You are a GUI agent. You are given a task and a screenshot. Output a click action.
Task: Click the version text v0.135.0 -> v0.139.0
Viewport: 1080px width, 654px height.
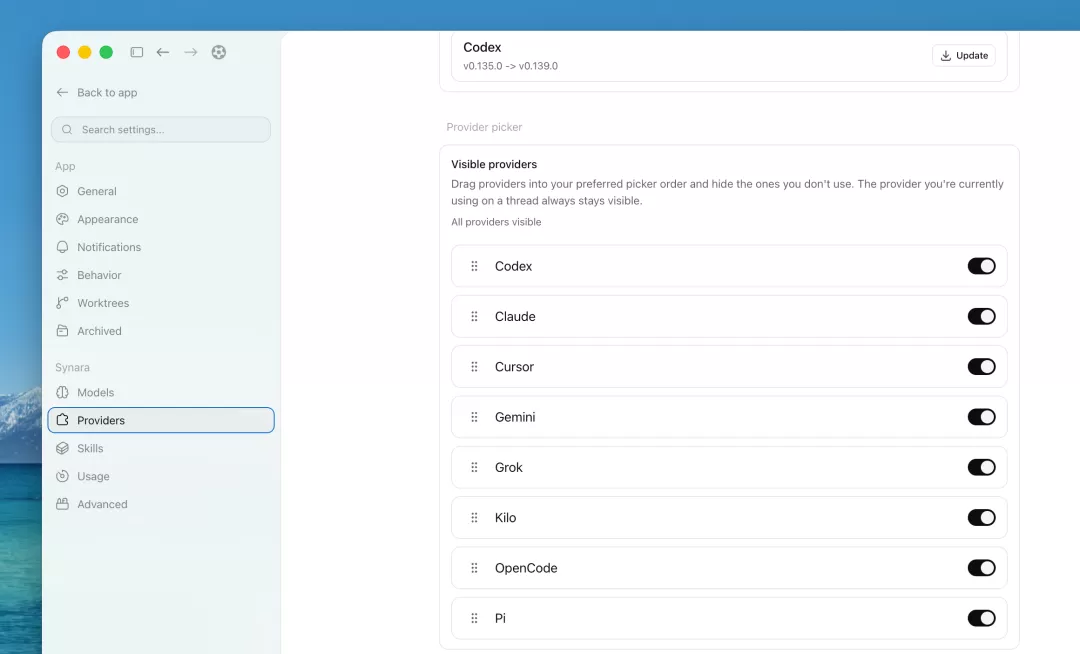510,66
